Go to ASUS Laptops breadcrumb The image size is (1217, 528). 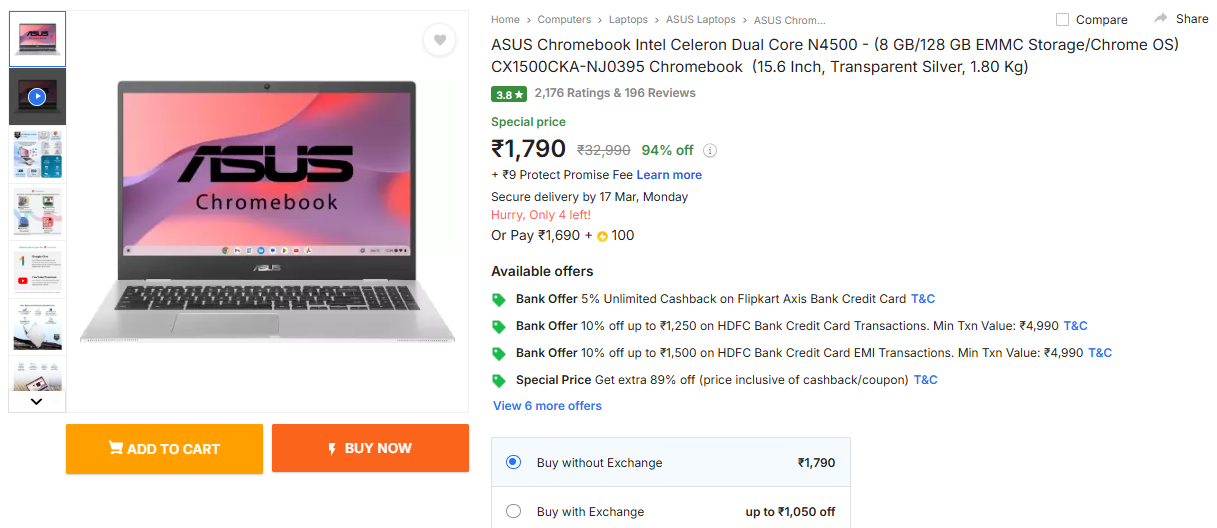701,20
